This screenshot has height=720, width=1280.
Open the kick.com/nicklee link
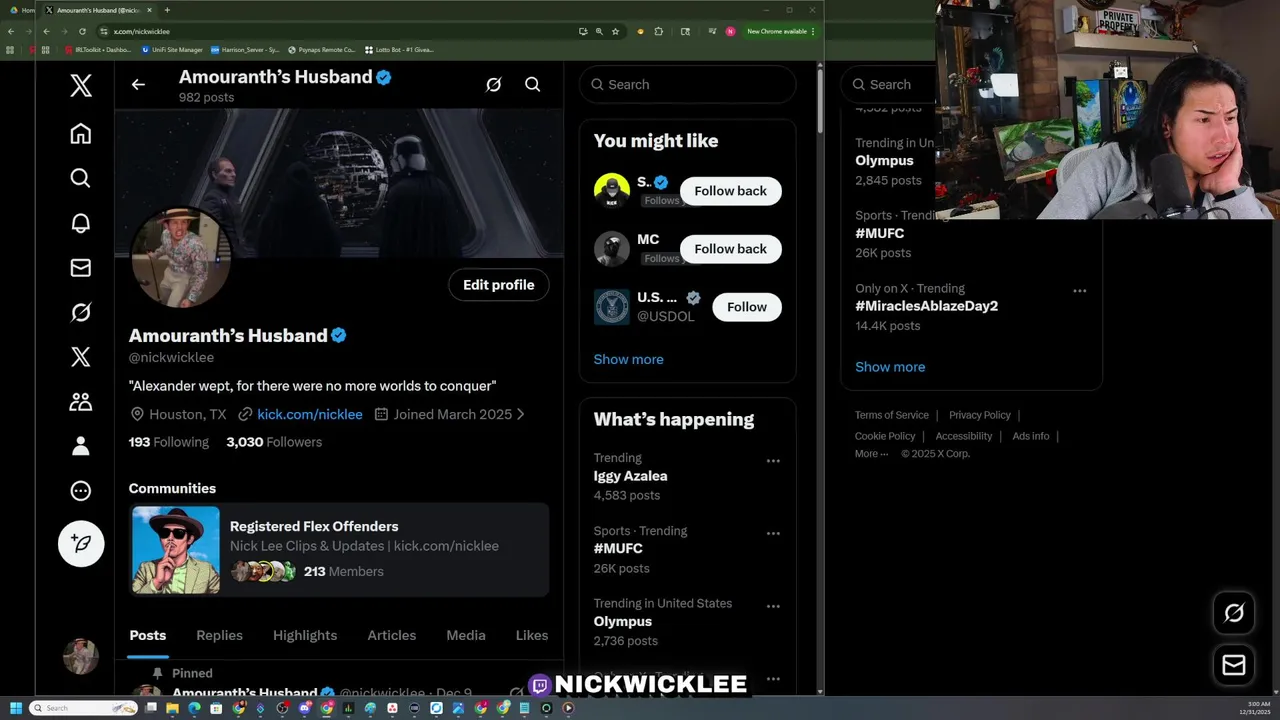click(x=310, y=414)
